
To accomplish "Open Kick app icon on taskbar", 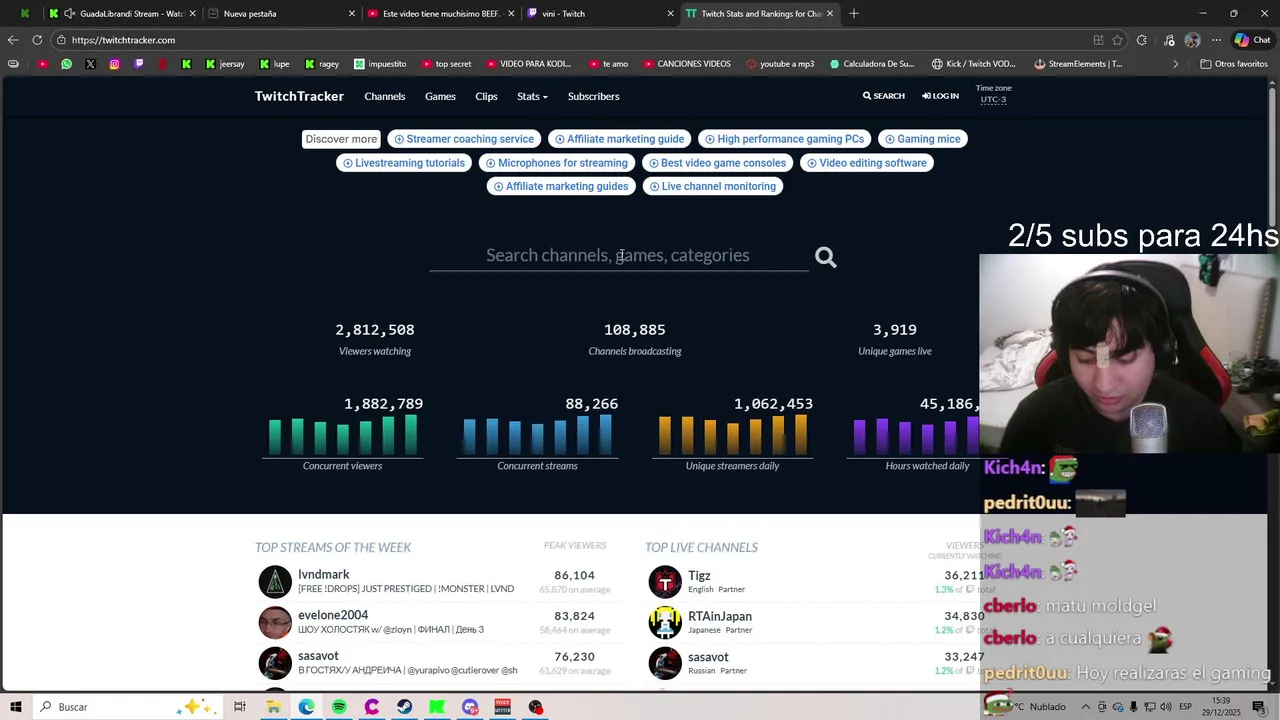I will point(437,707).
